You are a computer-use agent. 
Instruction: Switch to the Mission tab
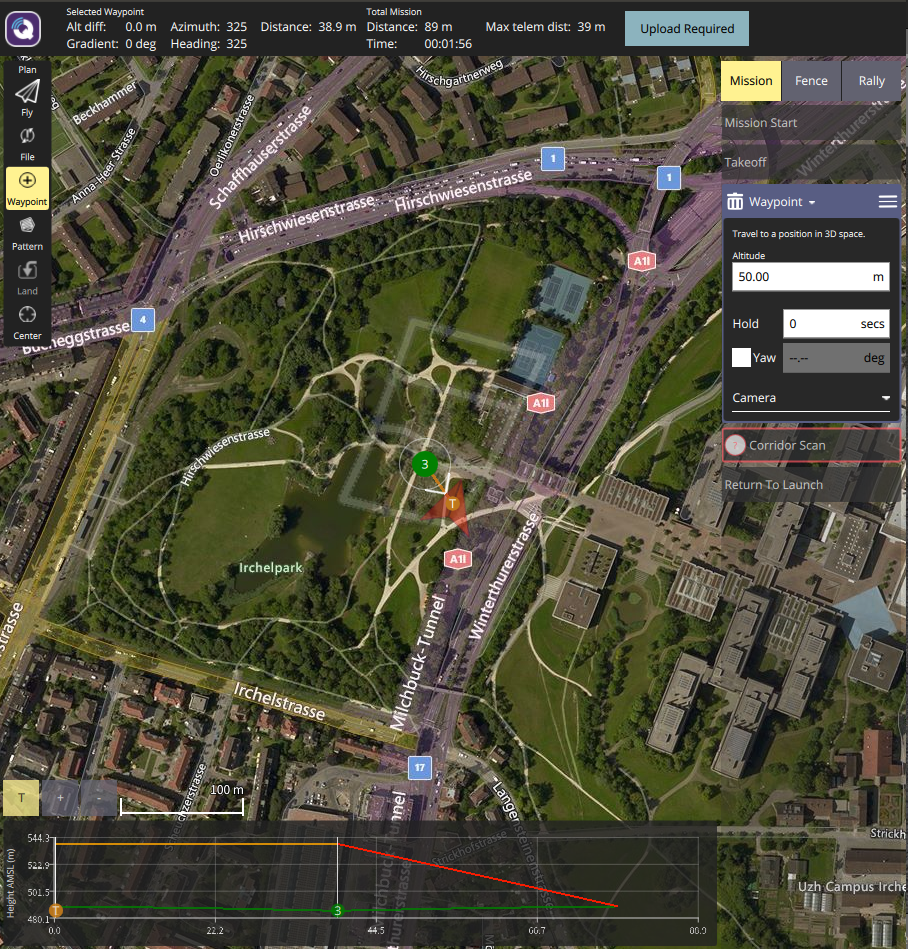coord(751,81)
